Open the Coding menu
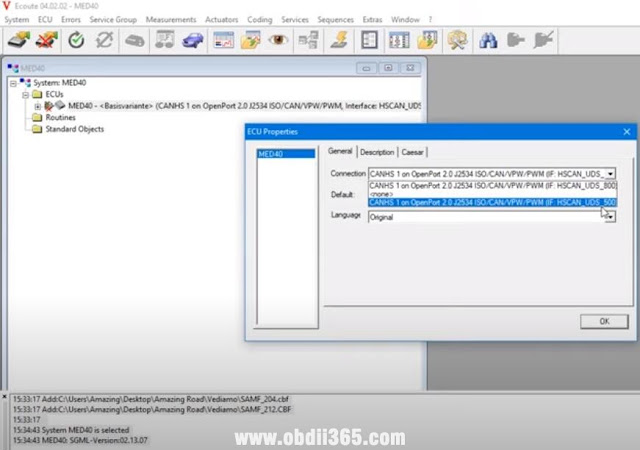The width and height of the screenshot is (640, 450). click(x=260, y=20)
